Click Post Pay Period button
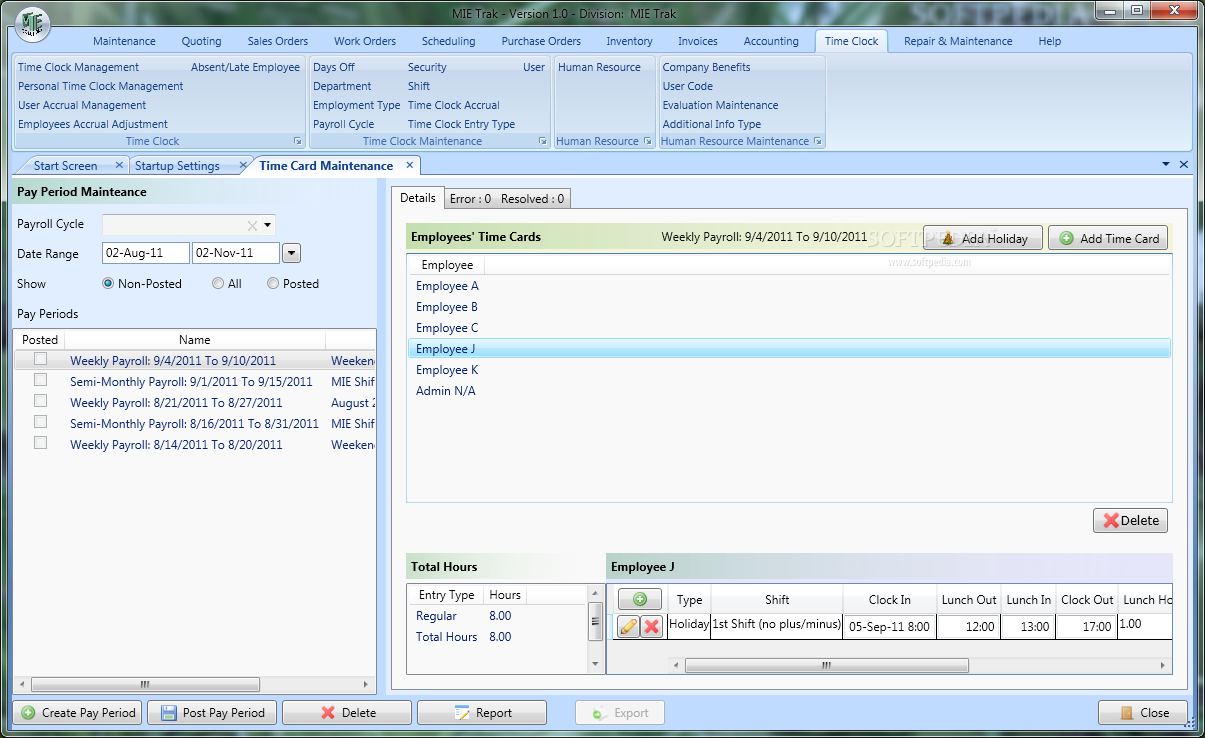 [x=212, y=713]
